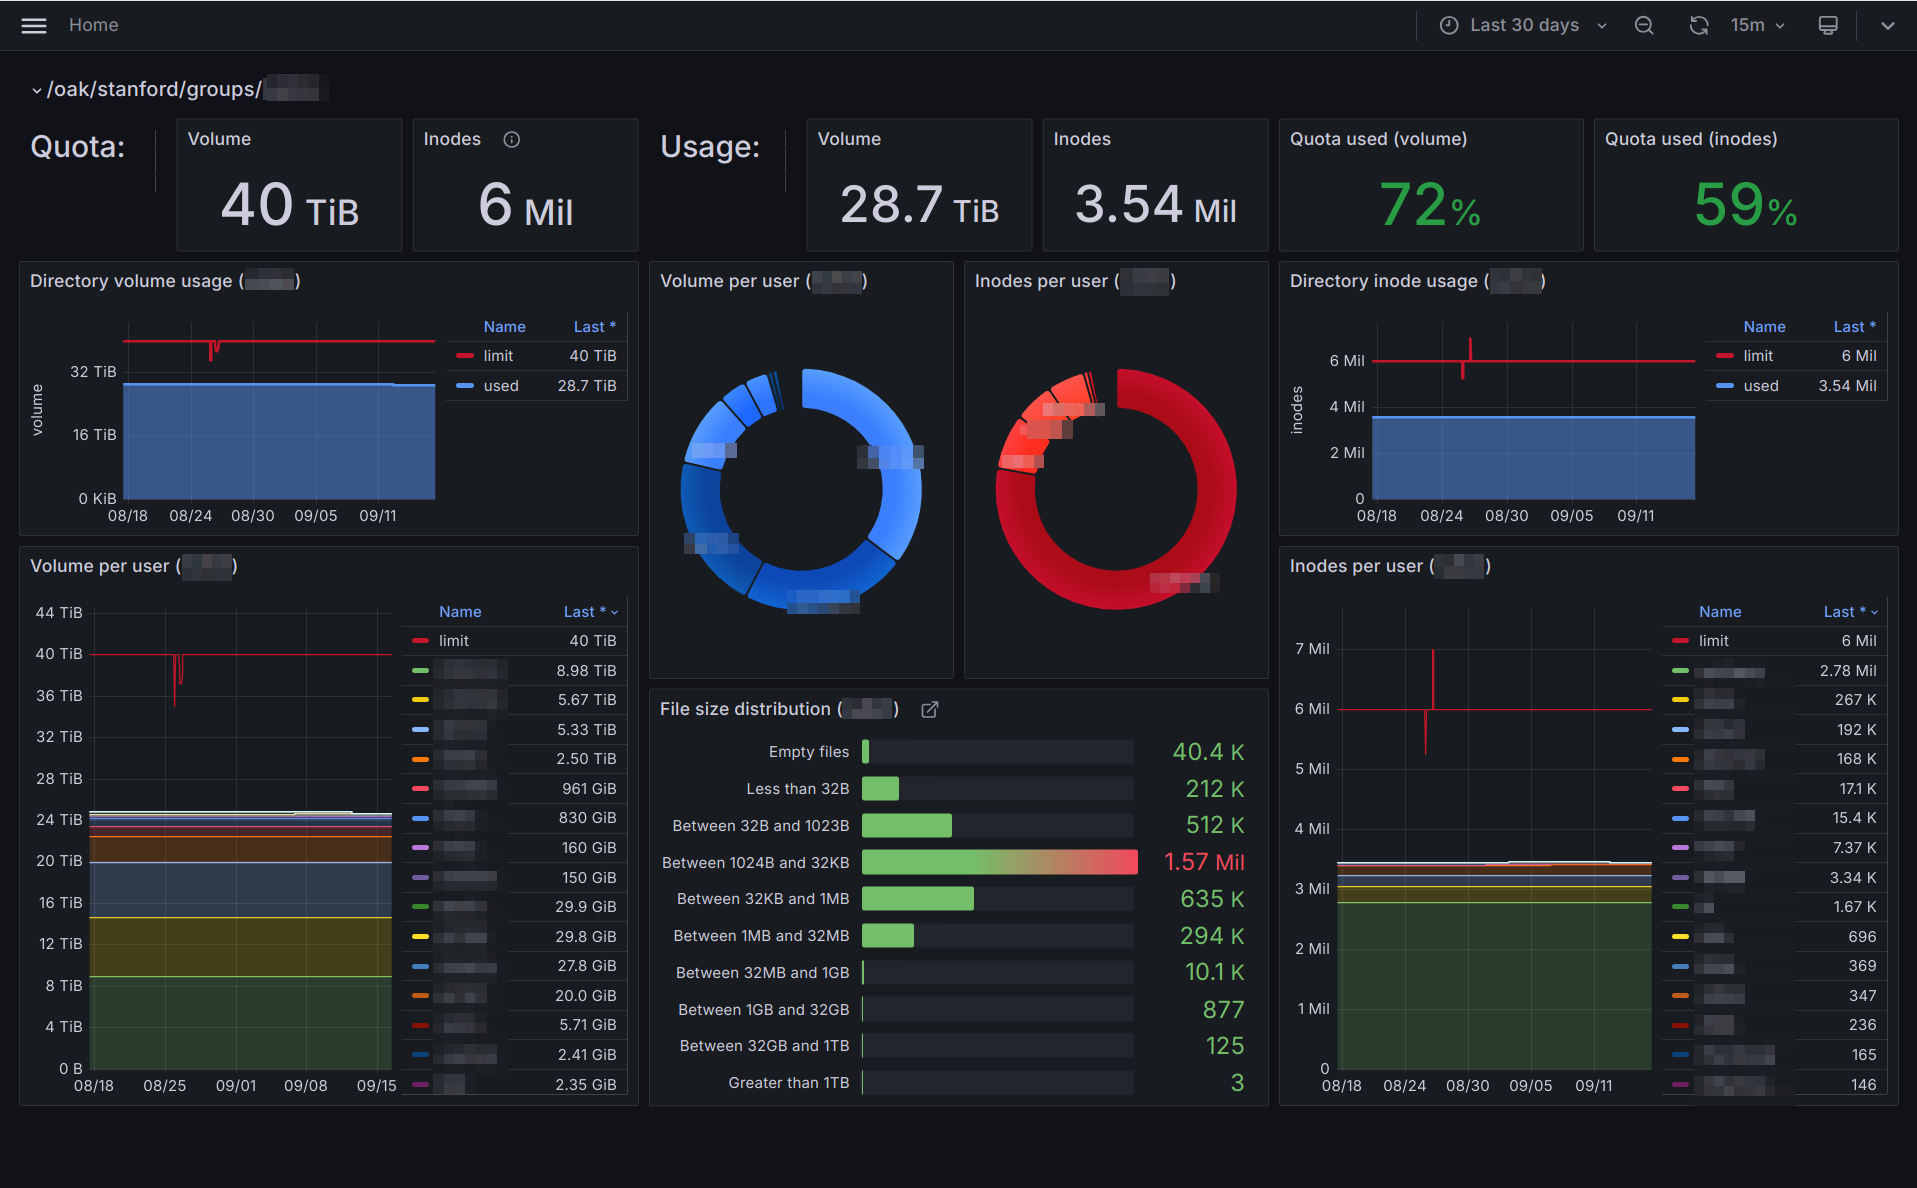Click the Greater than 1TB label
This screenshot has height=1188, width=1917.
[x=788, y=1083]
